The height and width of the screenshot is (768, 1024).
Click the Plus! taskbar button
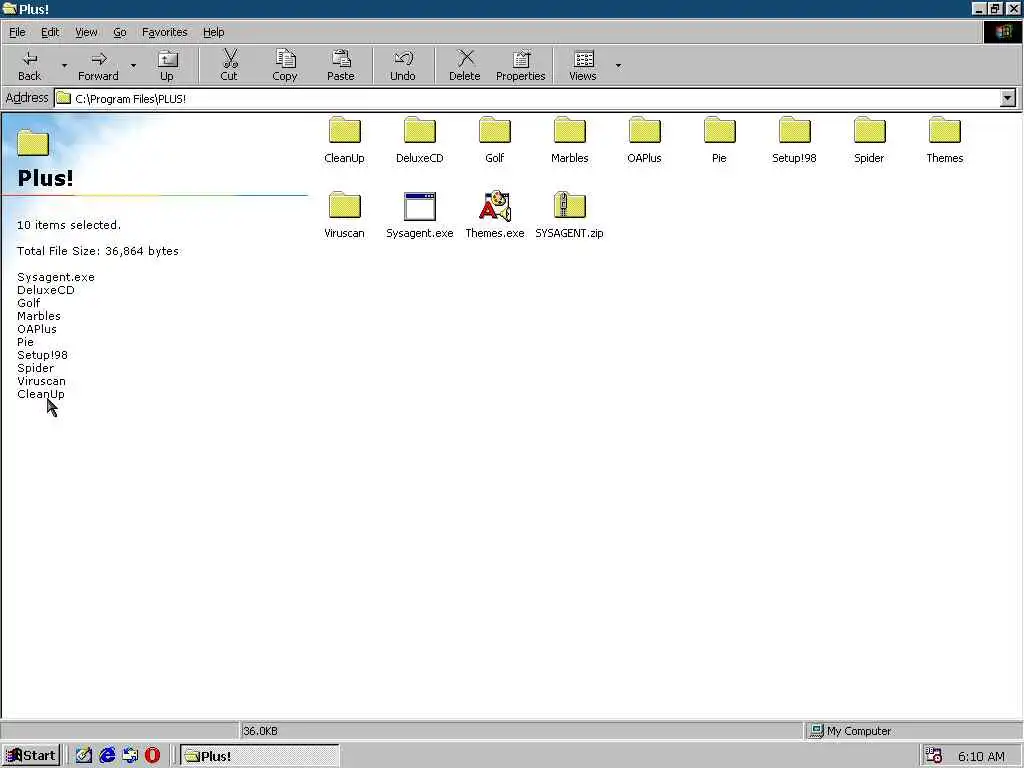(259, 756)
